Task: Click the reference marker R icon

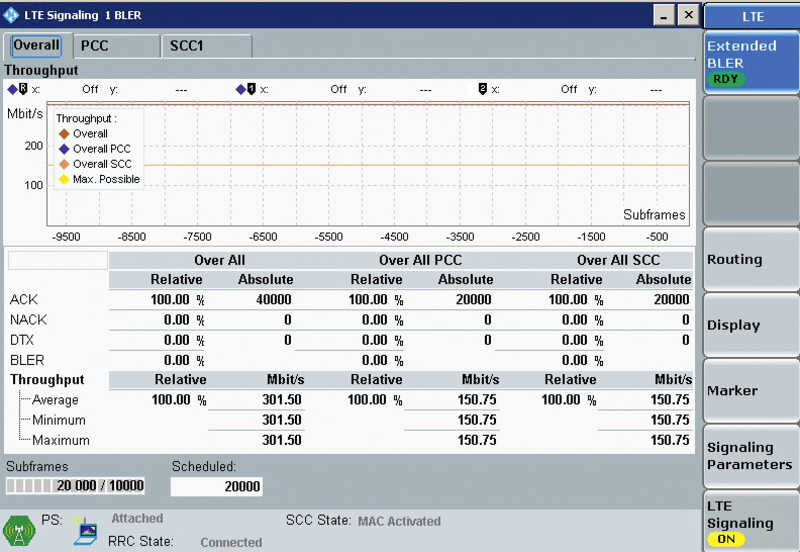Action: (x=23, y=89)
